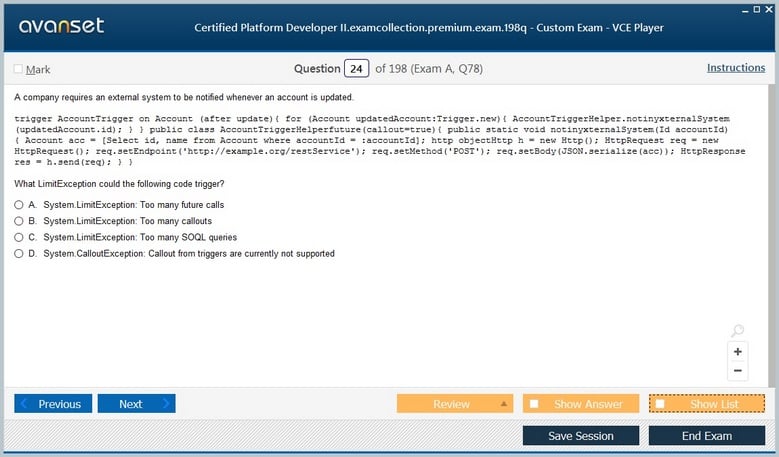Image resolution: width=779 pixels, height=457 pixels.
Task: Click the question text 'What LimitException could the following code trigger?'
Action: (119, 184)
